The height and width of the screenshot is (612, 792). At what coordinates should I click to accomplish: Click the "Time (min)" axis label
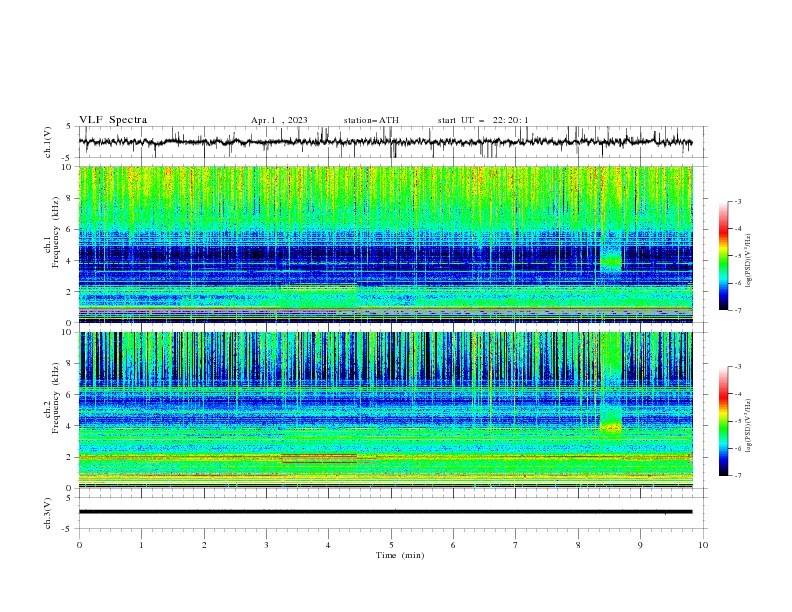[x=400, y=555]
